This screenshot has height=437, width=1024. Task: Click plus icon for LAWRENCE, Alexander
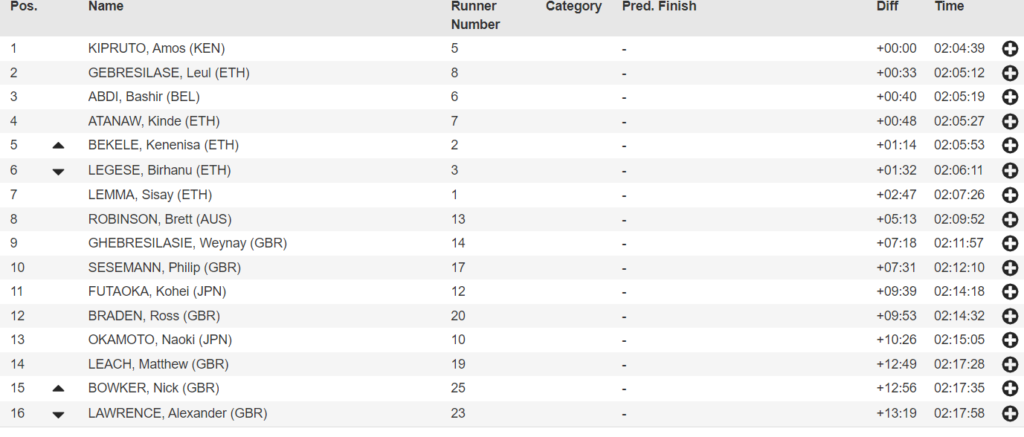point(1010,413)
